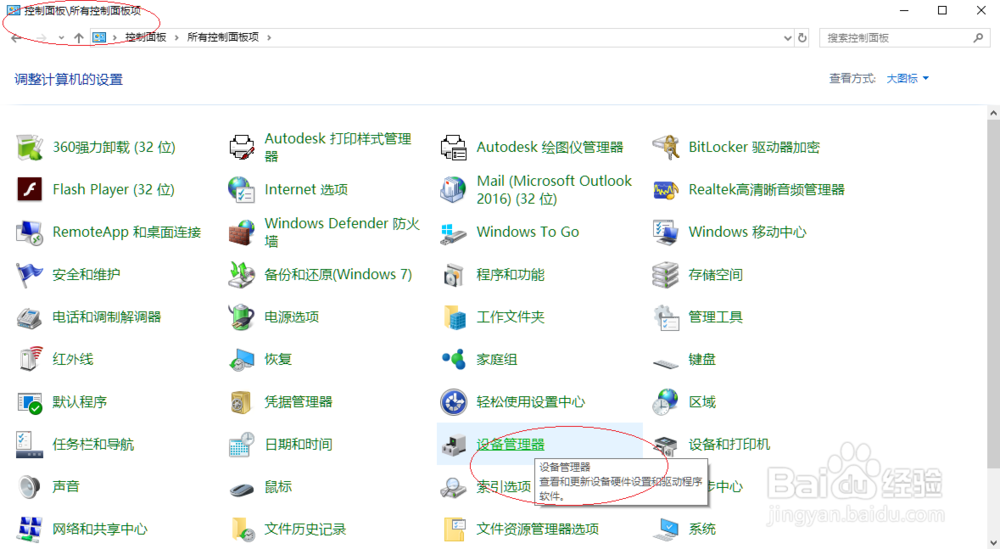1000x549 pixels.
Task: Open the 日期和时间 icon
Action: [x=242, y=444]
